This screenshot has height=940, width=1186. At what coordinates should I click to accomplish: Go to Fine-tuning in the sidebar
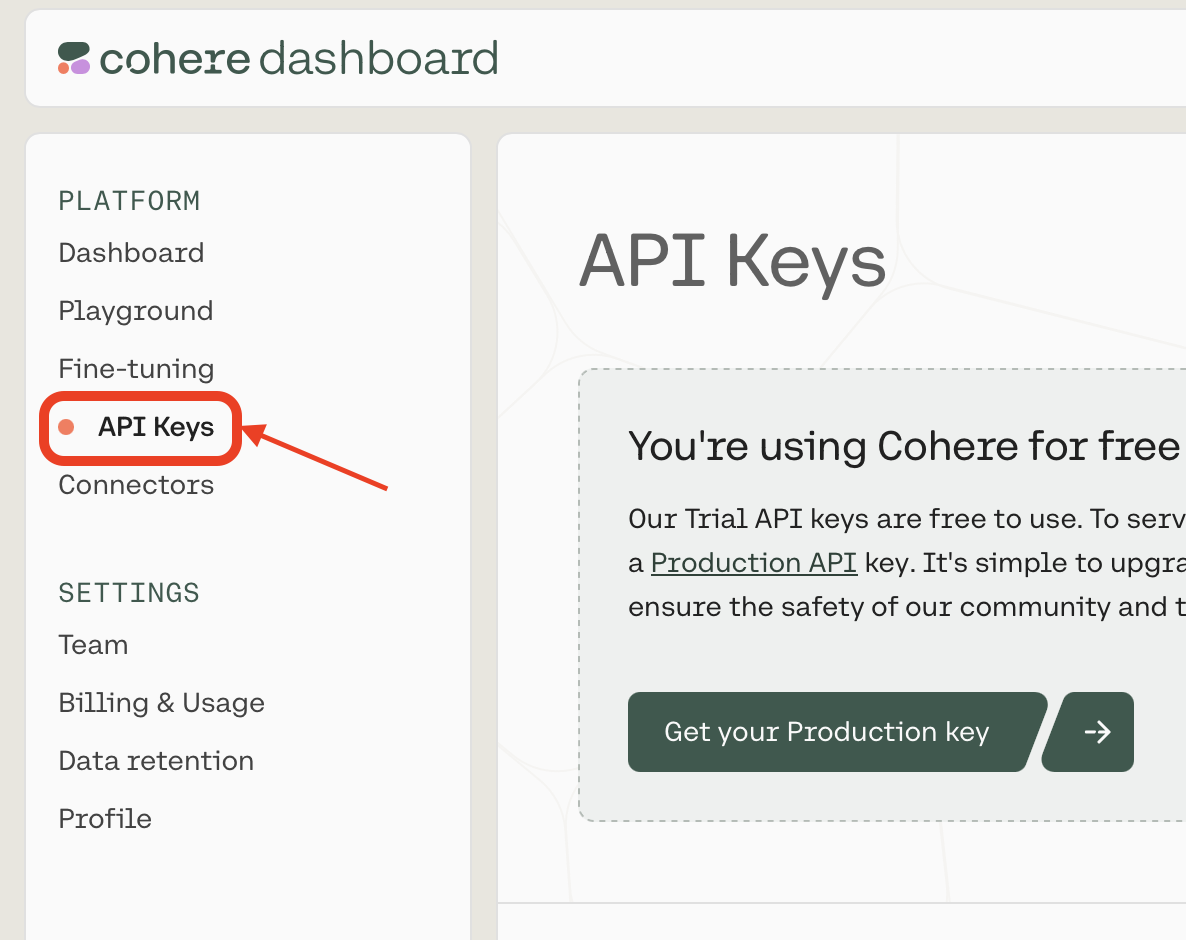point(137,369)
